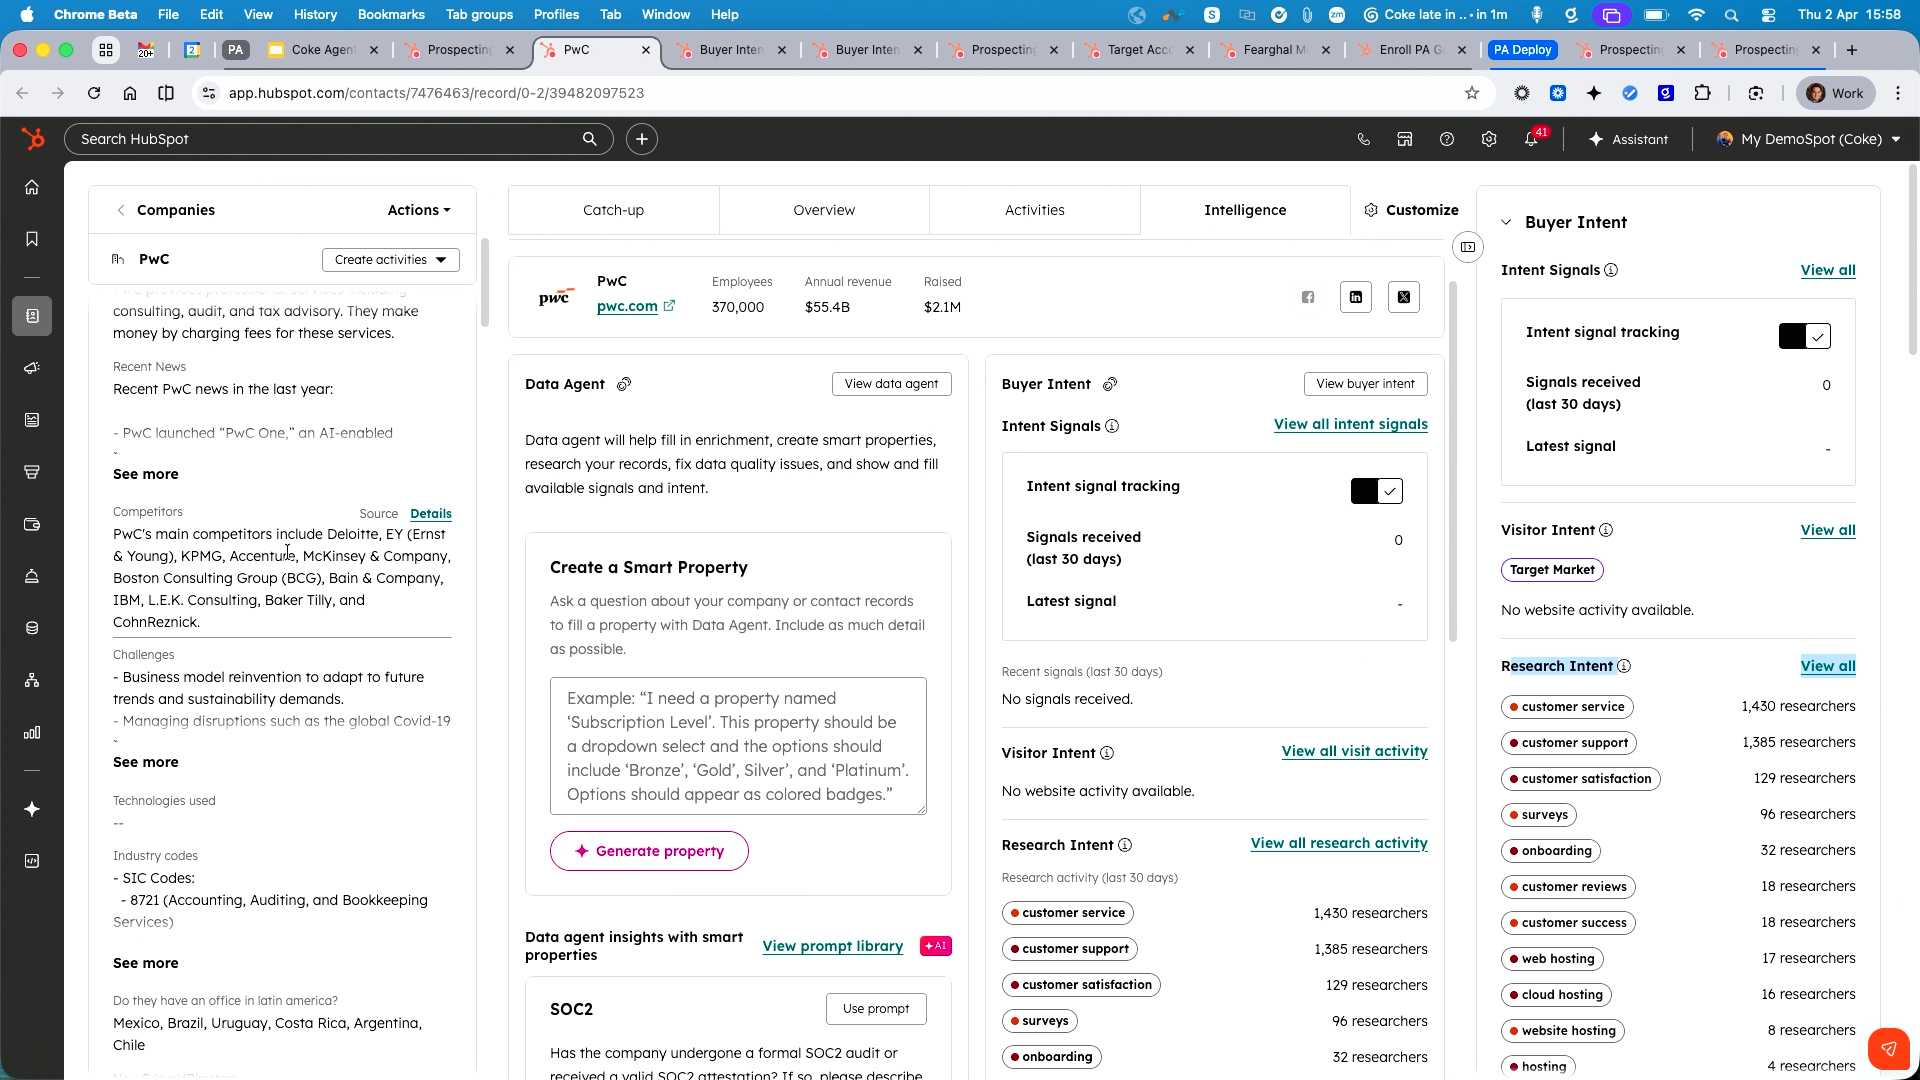Open the App Marketplace icon in top bar
1920x1080 pixels.
(x=1404, y=139)
